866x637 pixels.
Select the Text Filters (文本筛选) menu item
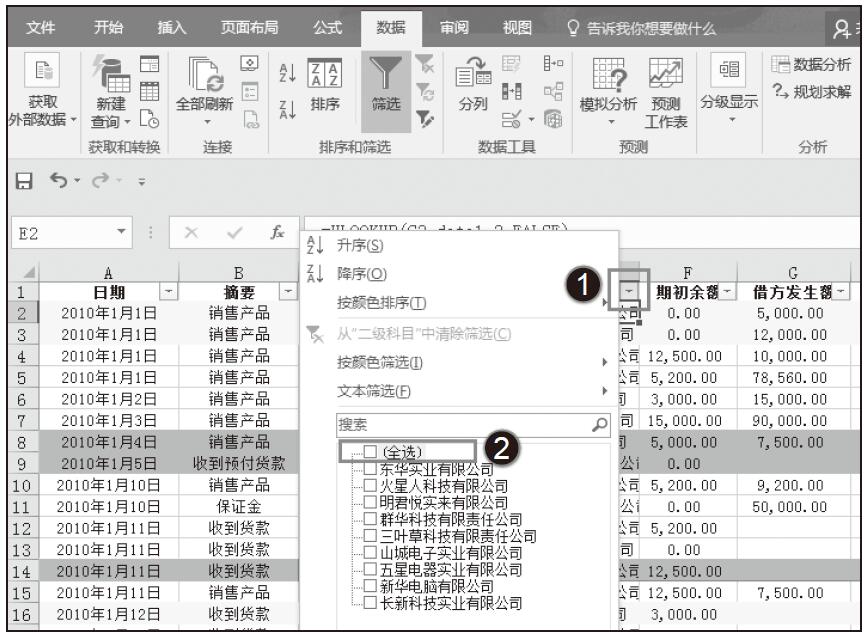pos(374,390)
